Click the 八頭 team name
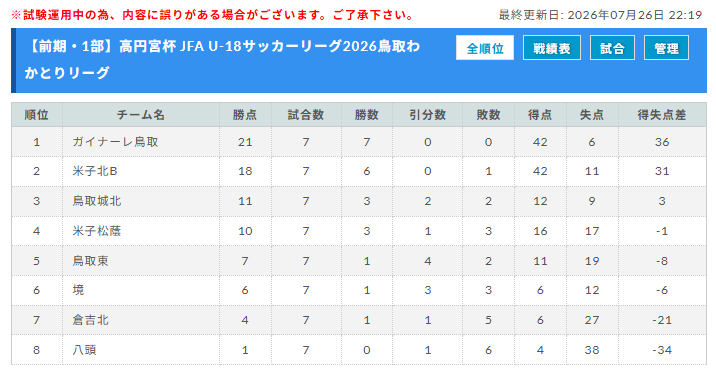This screenshot has height=372, width=716. [x=84, y=350]
